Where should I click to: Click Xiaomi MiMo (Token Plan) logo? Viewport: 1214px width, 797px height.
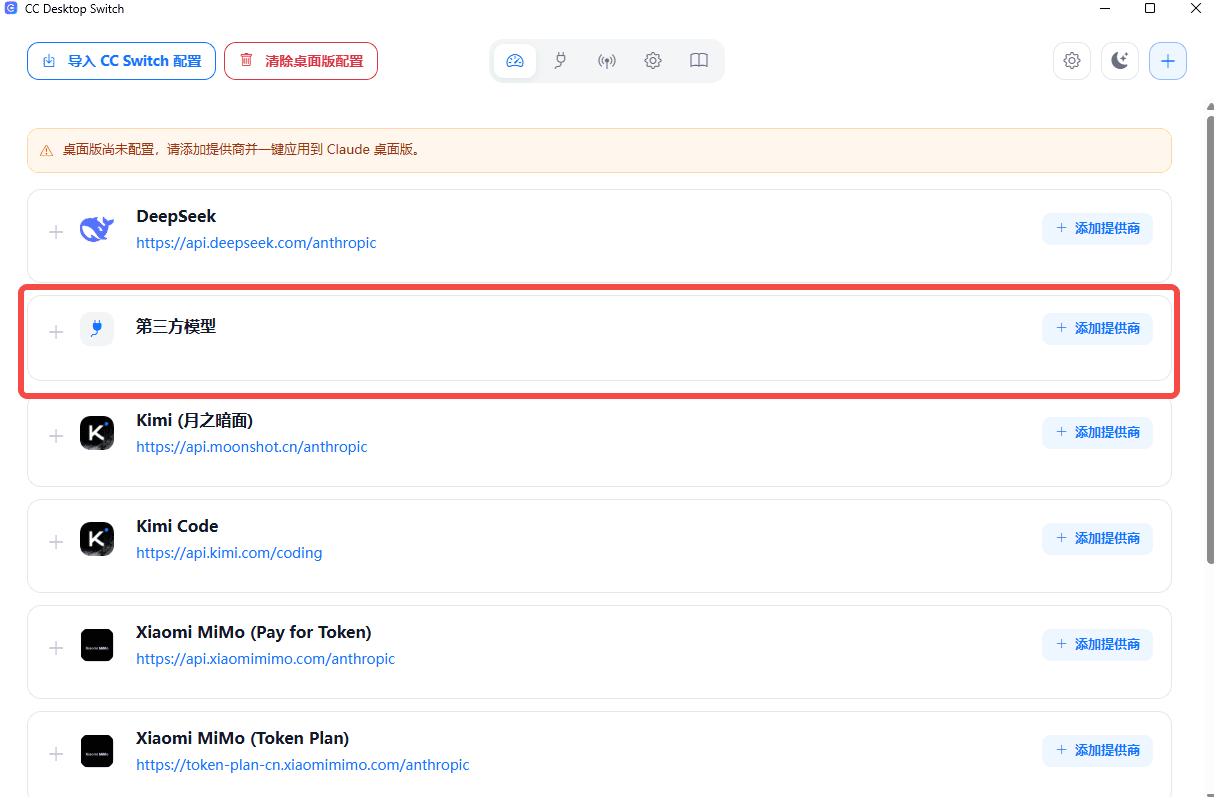tap(97, 751)
